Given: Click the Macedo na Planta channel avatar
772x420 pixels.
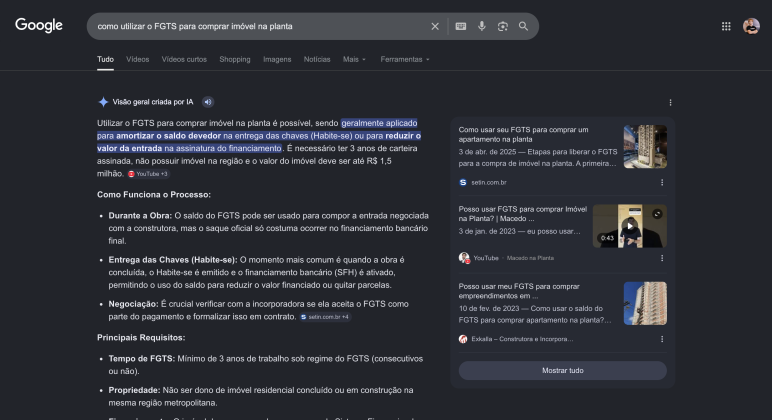Looking at the screenshot, I should pyautogui.click(x=464, y=258).
